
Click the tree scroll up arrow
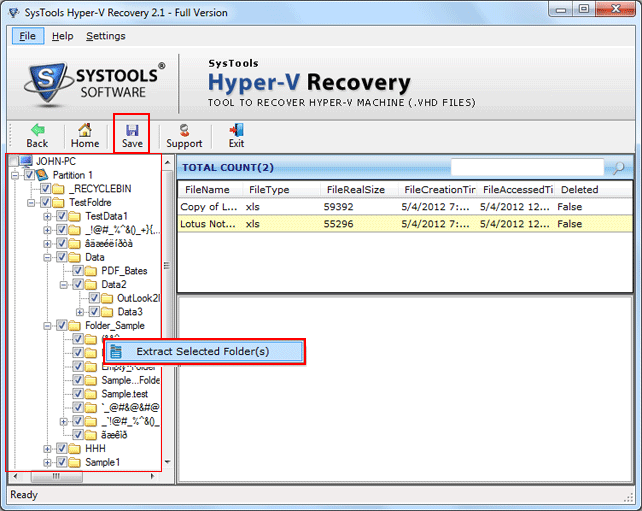point(167,163)
